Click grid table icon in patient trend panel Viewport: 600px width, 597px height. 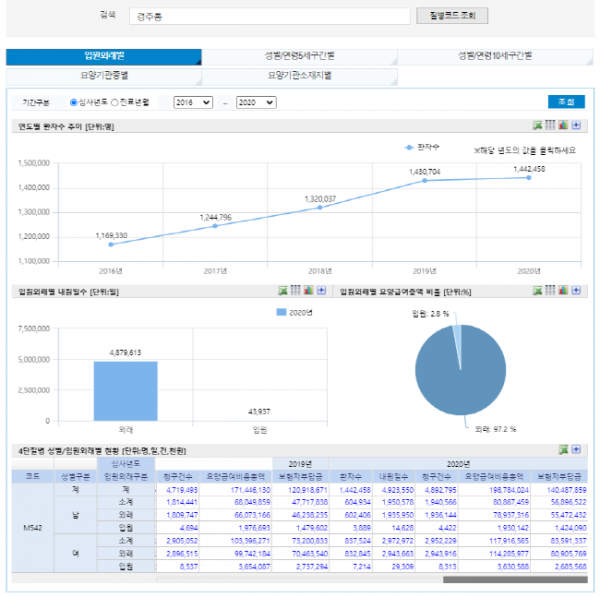click(551, 126)
